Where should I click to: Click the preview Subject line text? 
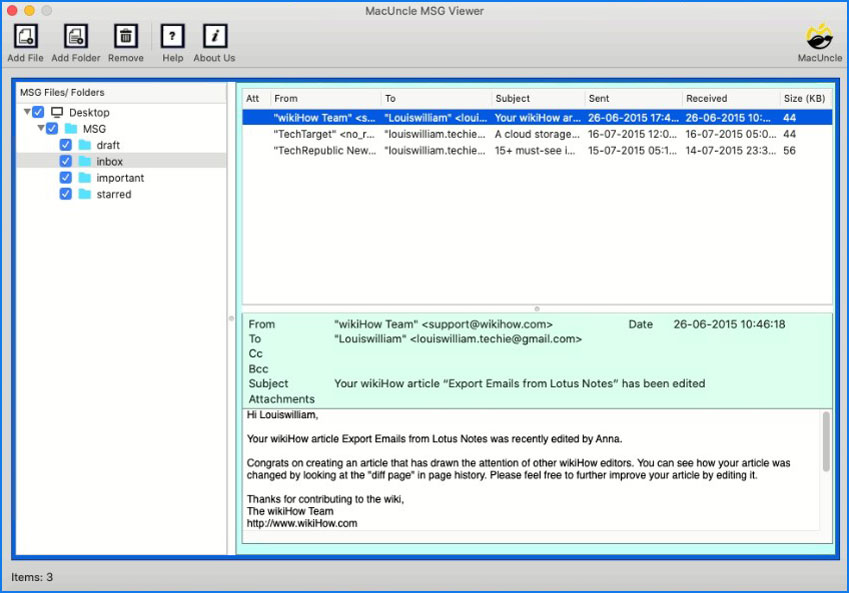pyautogui.click(x=520, y=383)
